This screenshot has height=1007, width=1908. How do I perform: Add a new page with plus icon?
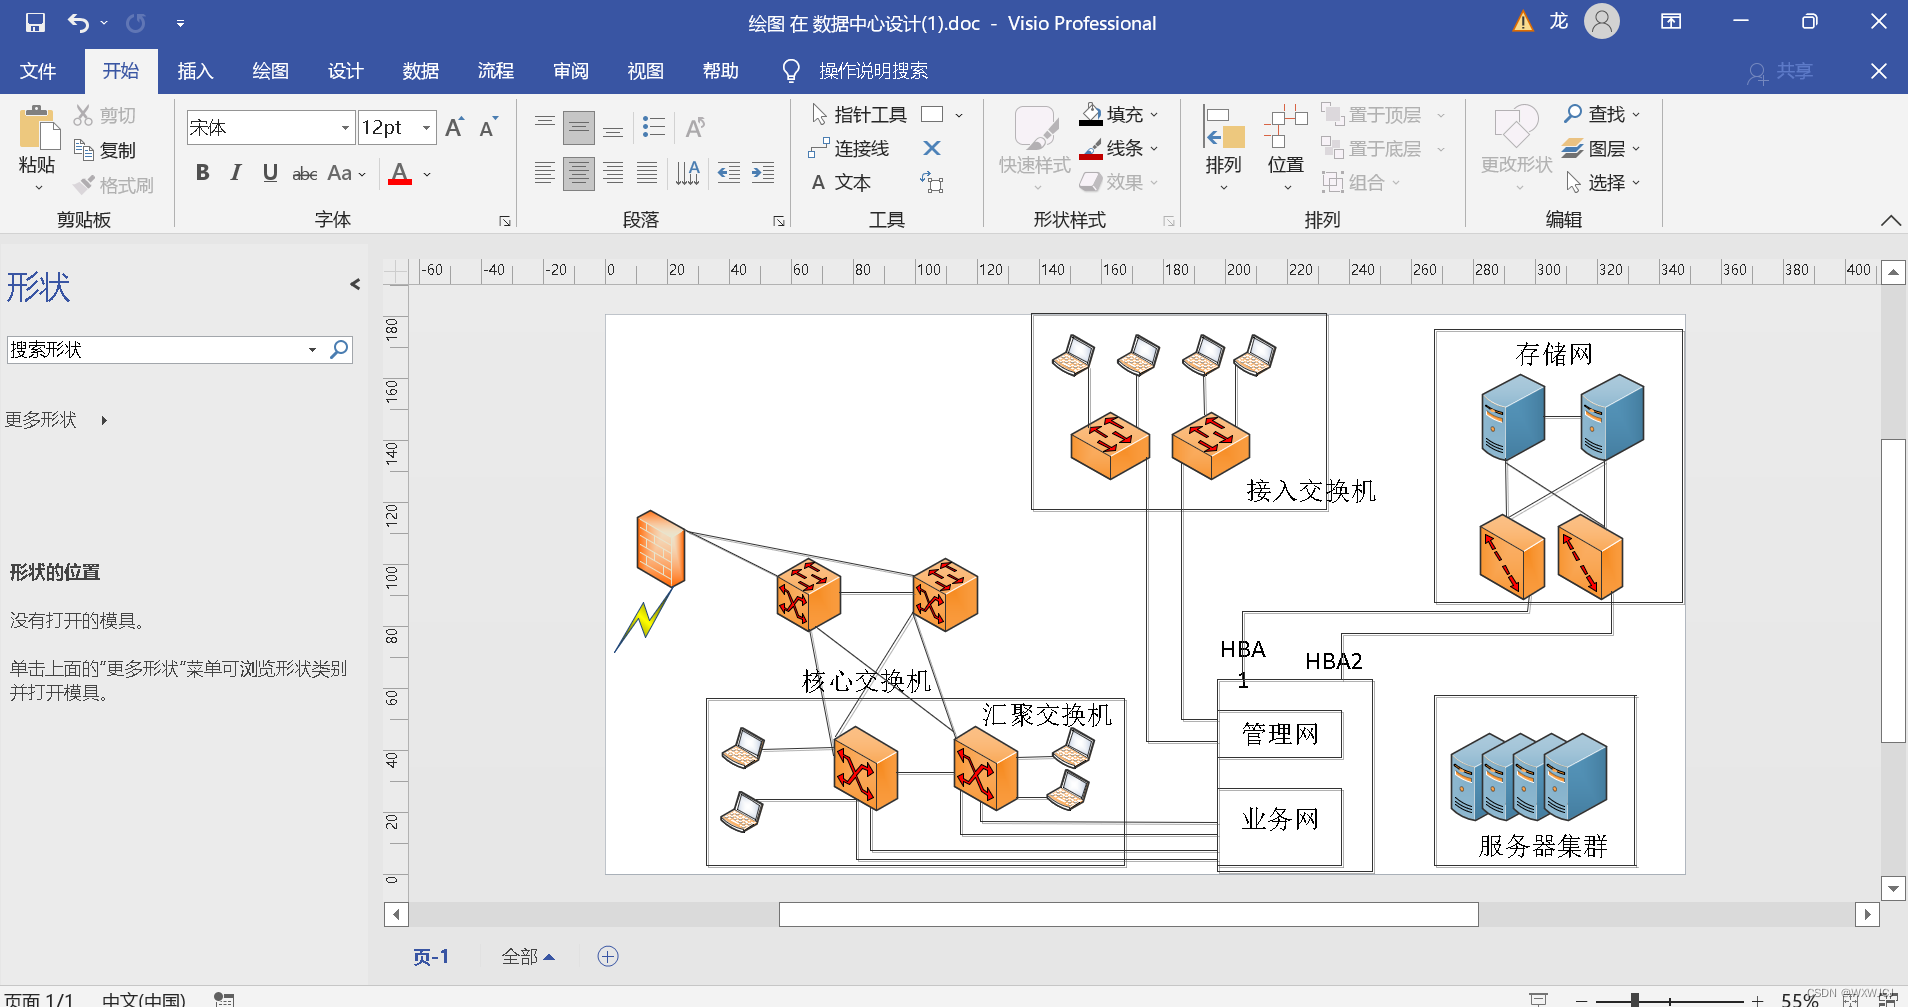(608, 956)
